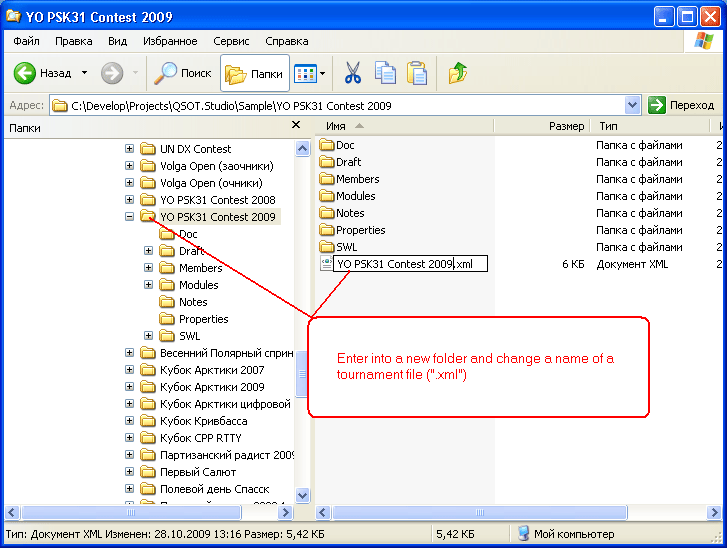
Task: Open Search with the magnifier icon
Action: (181, 73)
